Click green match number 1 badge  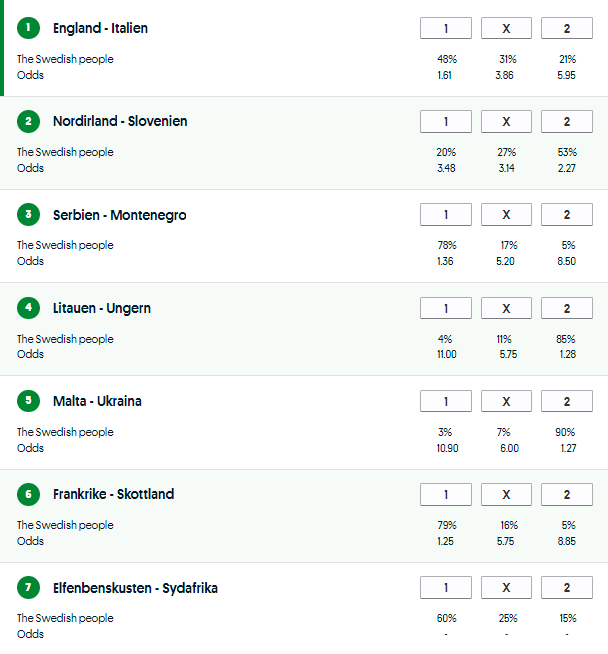29,28
